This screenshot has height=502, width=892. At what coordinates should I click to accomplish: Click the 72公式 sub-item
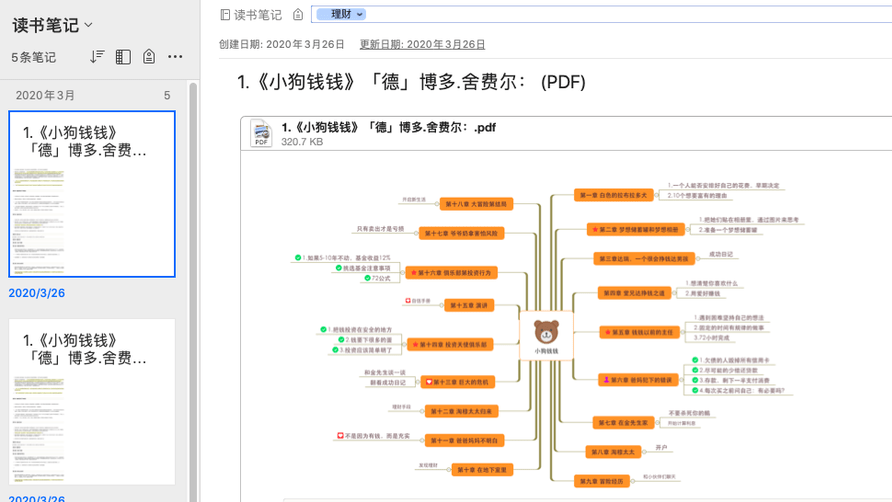[x=378, y=278]
